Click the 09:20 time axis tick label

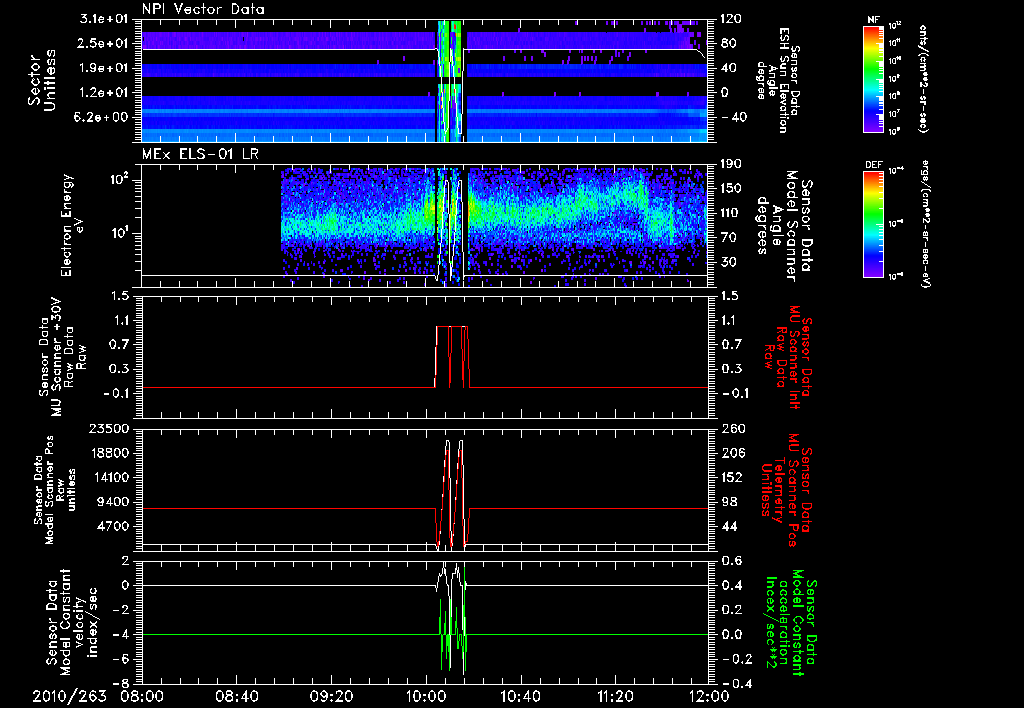point(331,696)
